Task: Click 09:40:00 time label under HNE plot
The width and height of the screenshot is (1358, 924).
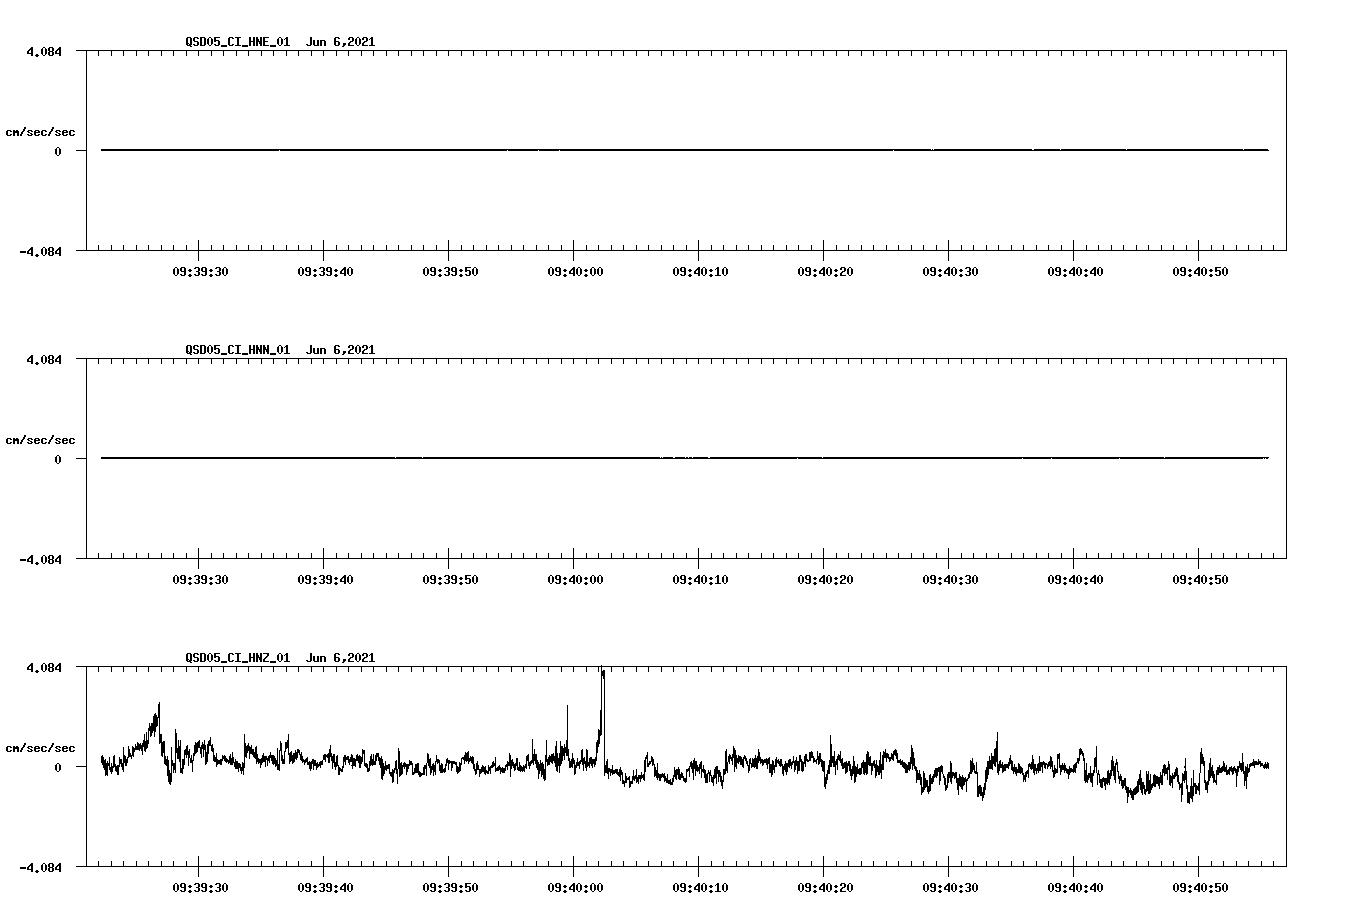Action: (x=575, y=272)
